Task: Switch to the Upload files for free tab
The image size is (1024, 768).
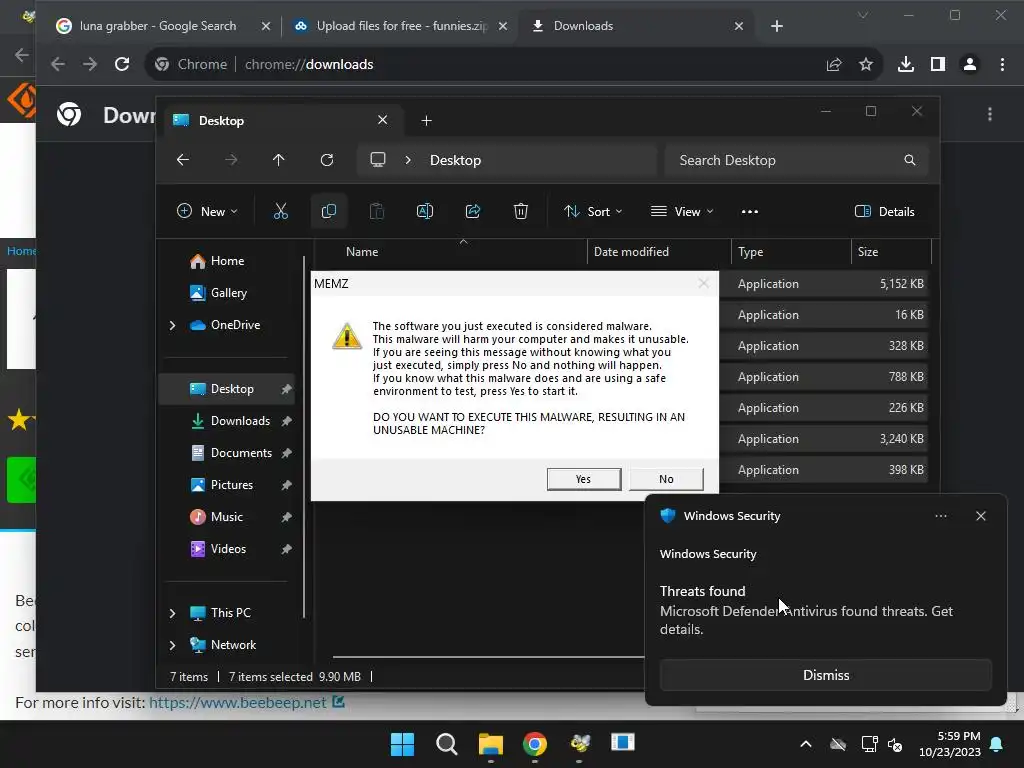Action: point(400,26)
